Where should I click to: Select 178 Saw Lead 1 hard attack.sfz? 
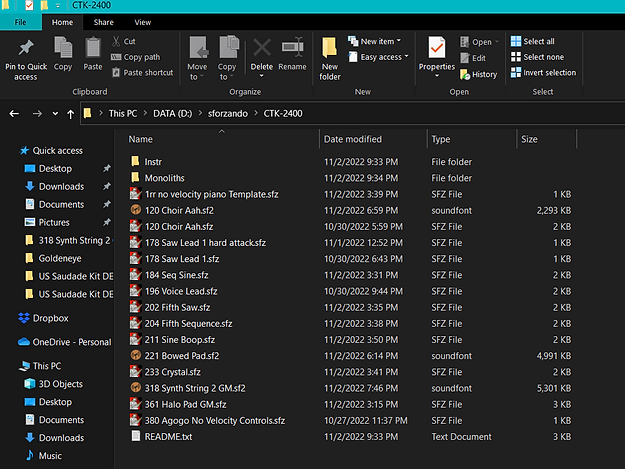click(205, 243)
